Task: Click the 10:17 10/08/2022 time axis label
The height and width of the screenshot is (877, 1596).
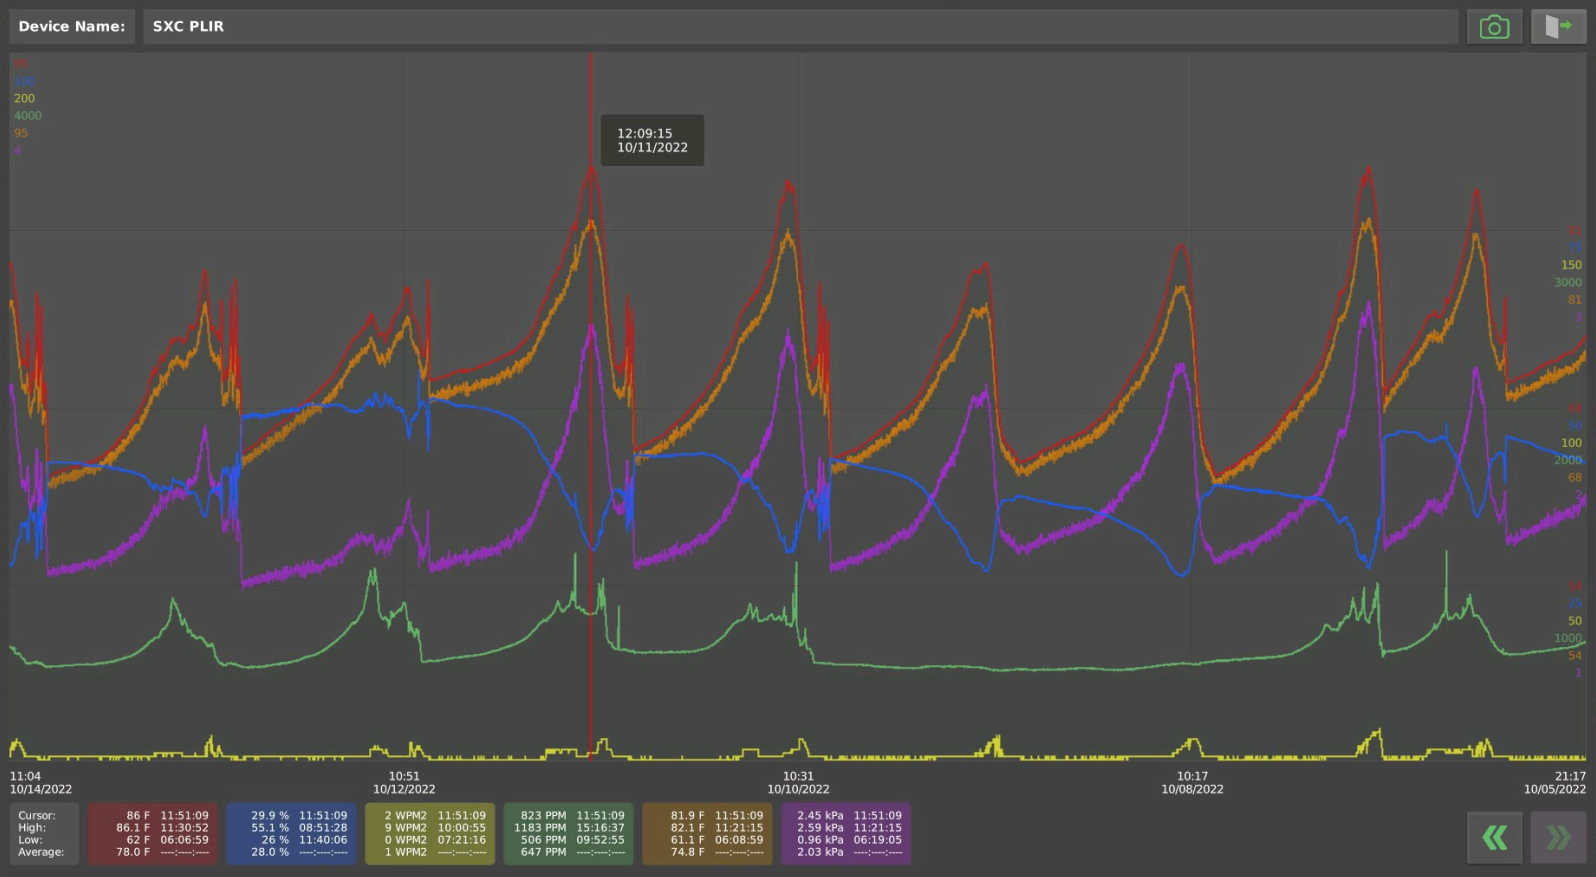Action: coord(1192,782)
